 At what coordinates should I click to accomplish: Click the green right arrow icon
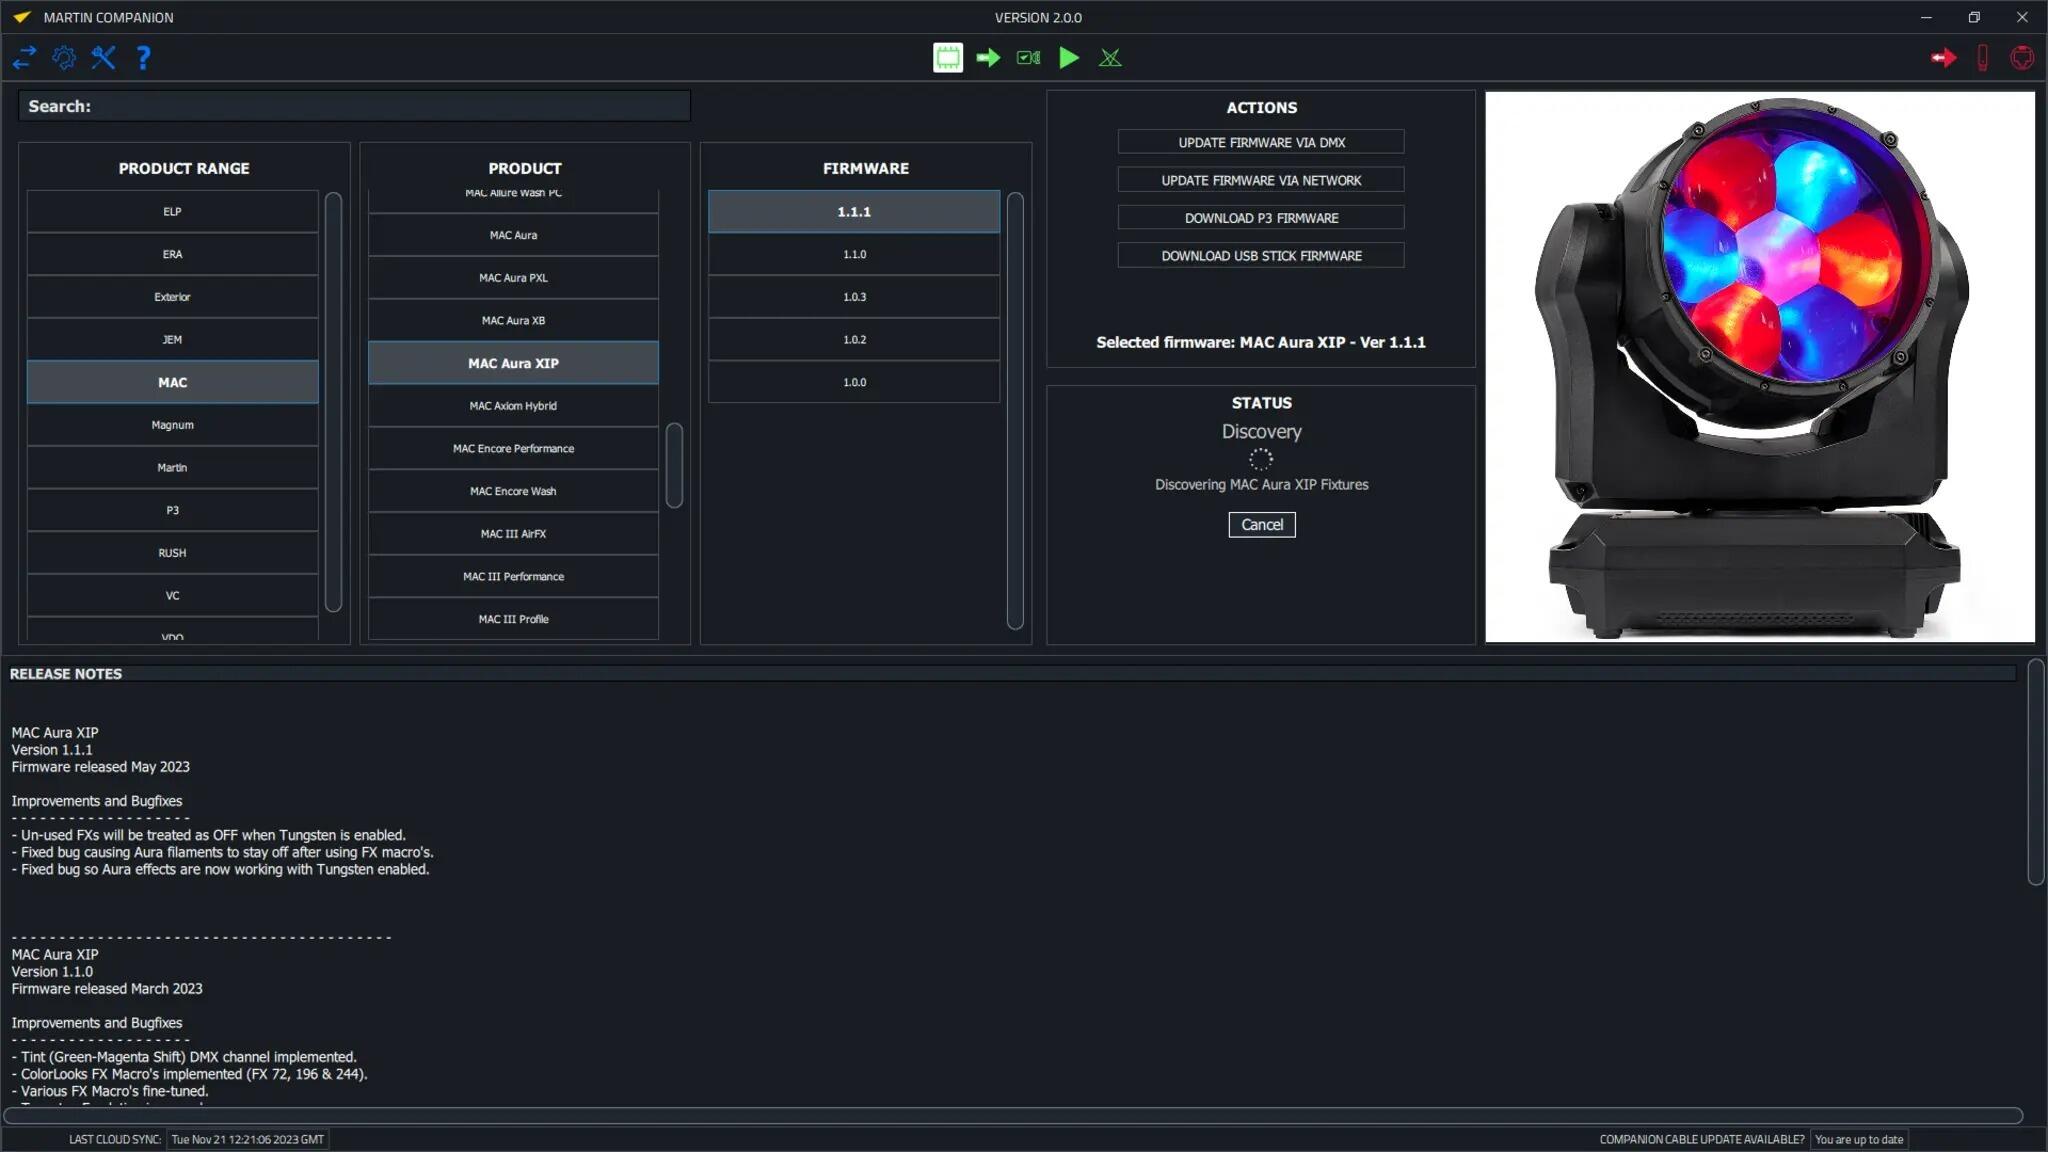click(988, 58)
